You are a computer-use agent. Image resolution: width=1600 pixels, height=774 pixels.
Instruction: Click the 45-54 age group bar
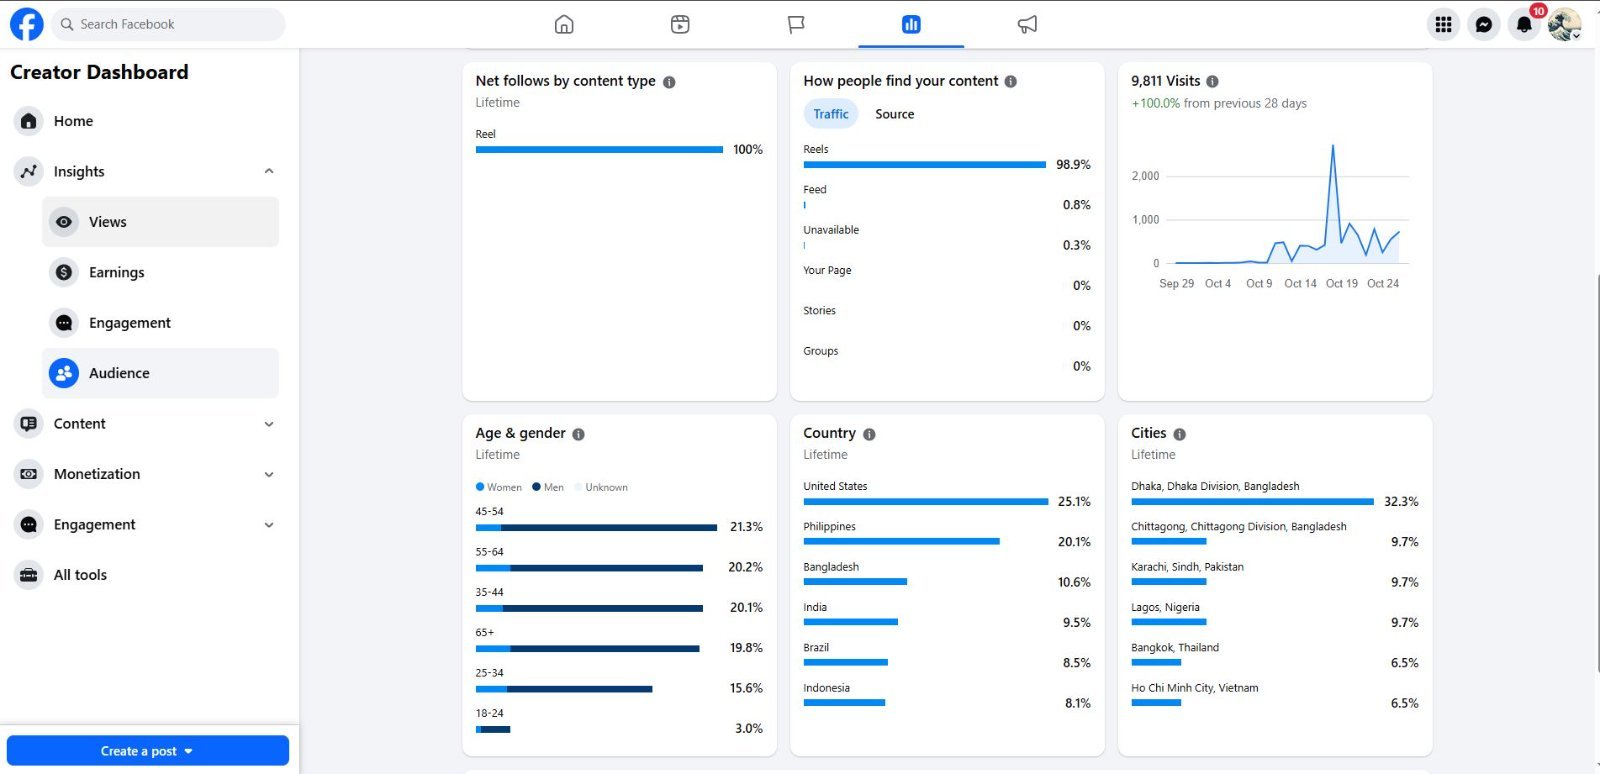[x=596, y=527]
